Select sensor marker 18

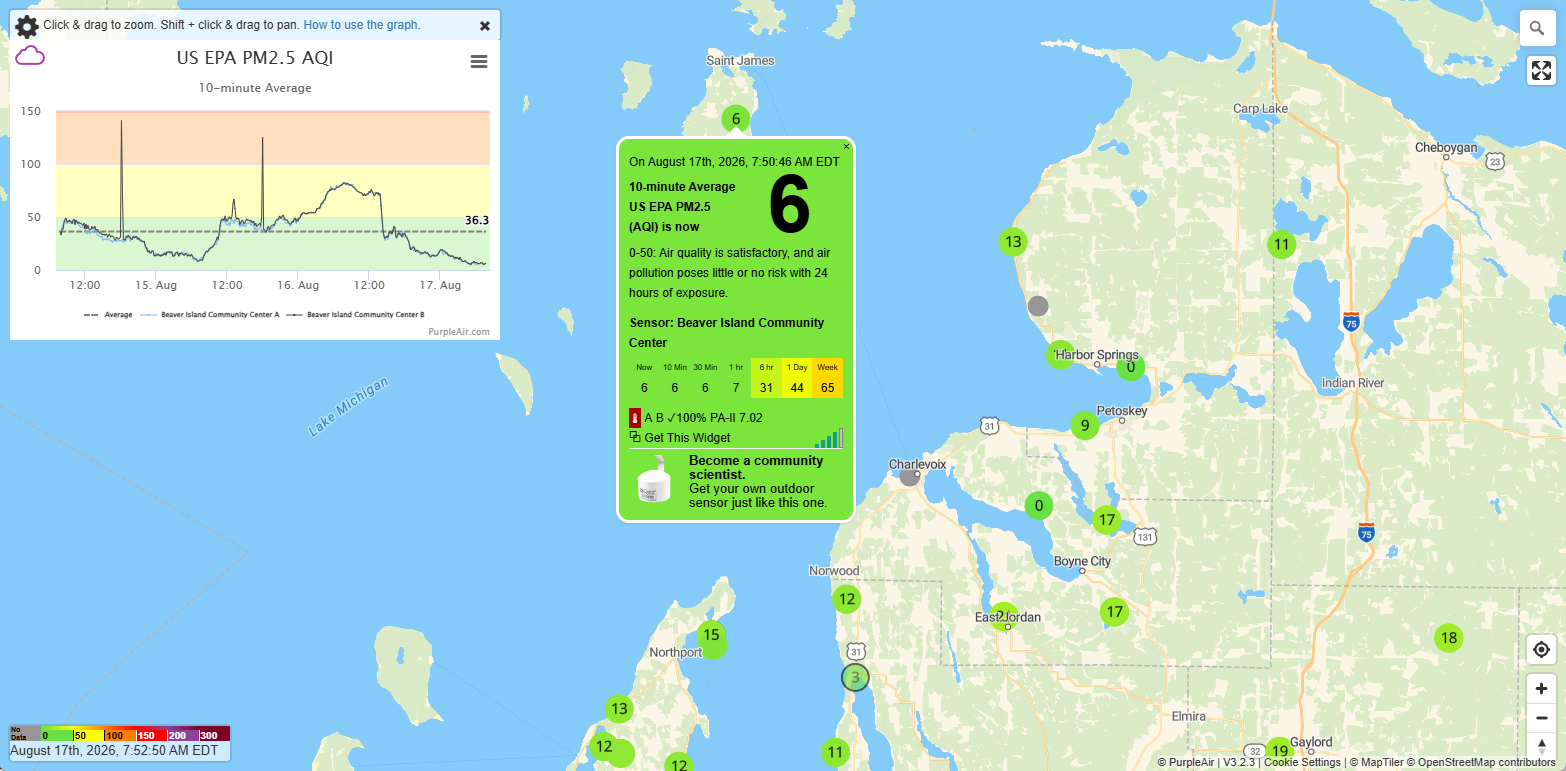click(1448, 638)
